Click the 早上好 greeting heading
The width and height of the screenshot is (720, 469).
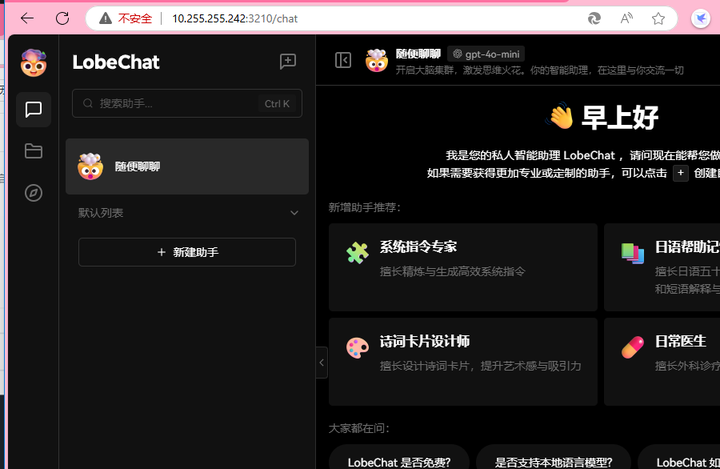(x=619, y=118)
